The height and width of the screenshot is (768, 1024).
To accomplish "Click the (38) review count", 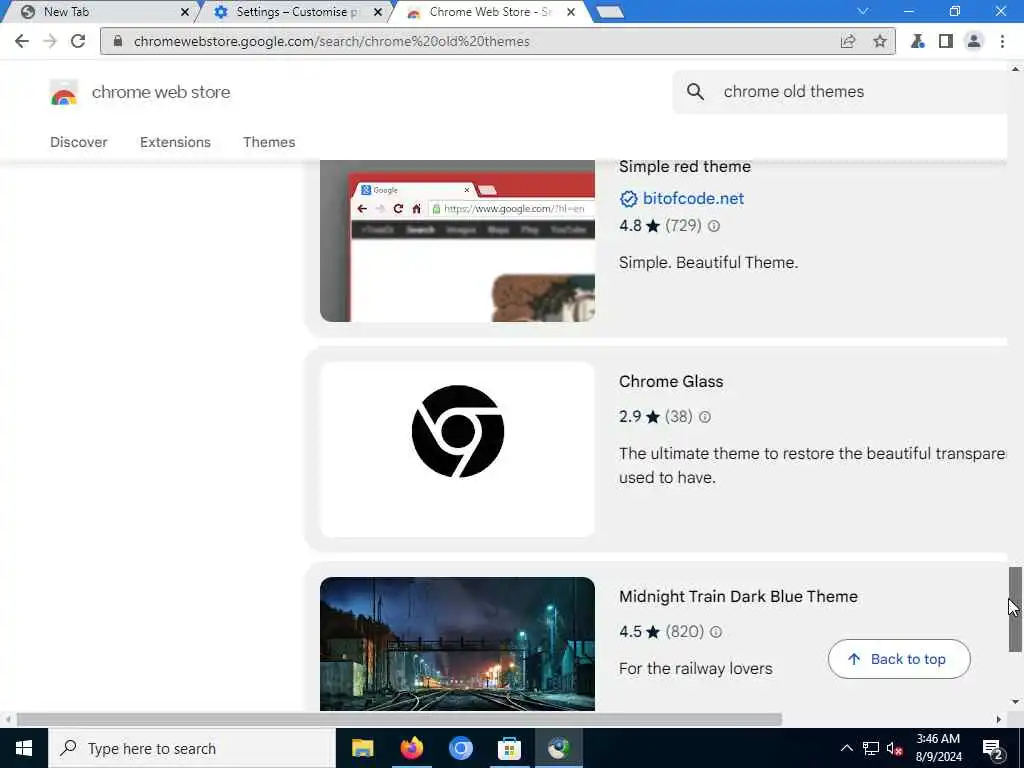I will tap(679, 417).
